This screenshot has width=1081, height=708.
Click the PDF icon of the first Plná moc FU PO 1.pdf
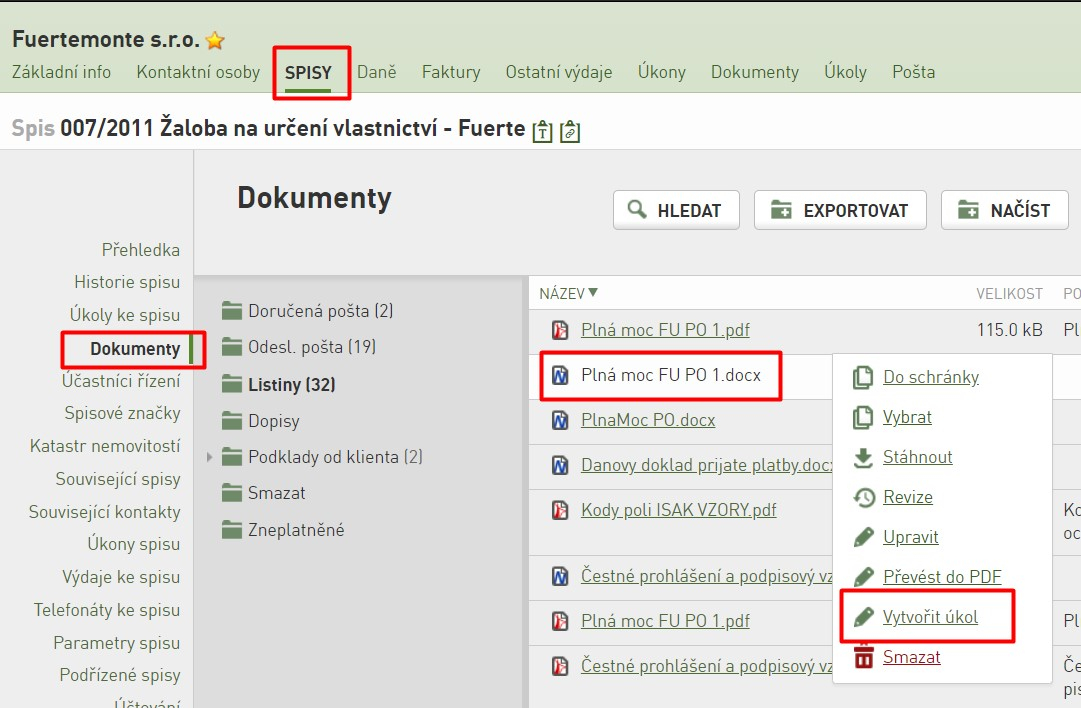tap(560, 330)
